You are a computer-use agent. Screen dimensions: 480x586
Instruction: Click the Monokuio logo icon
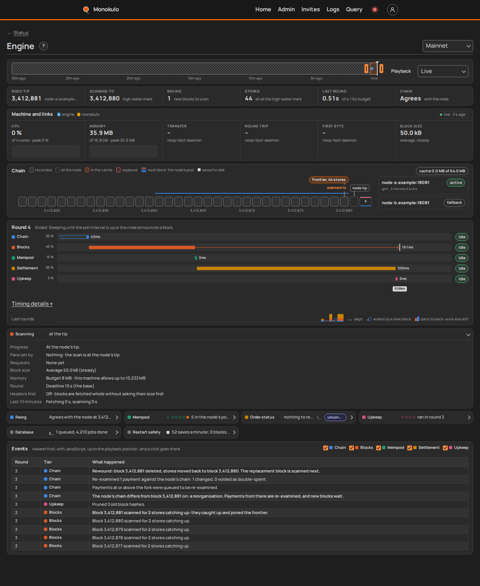coord(86,9)
